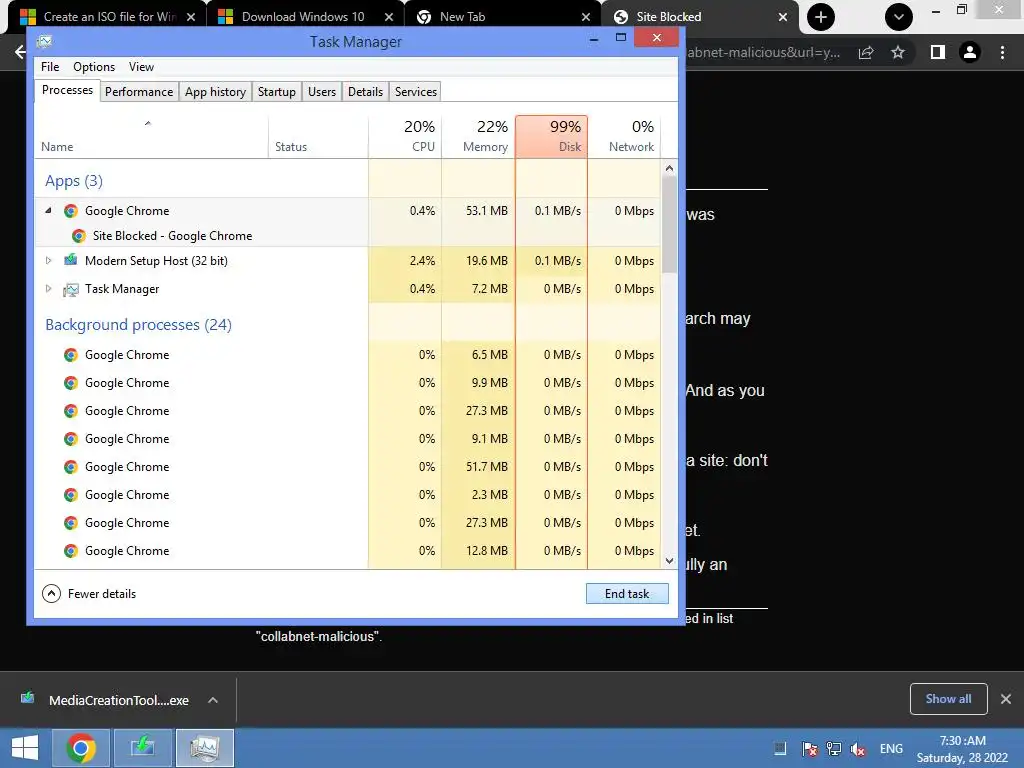The image size is (1024, 768).
Task: Open the Users tab
Action: pyautogui.click(x=321, y=91)
